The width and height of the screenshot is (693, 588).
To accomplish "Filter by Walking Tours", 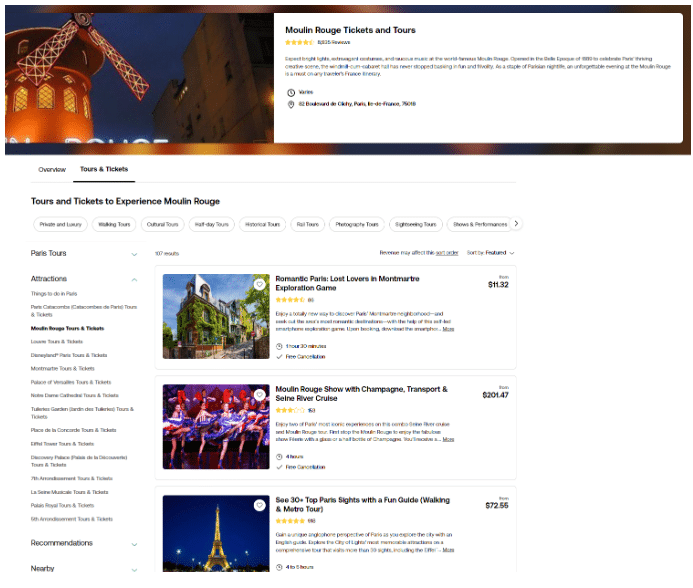I will click(114, 224).
